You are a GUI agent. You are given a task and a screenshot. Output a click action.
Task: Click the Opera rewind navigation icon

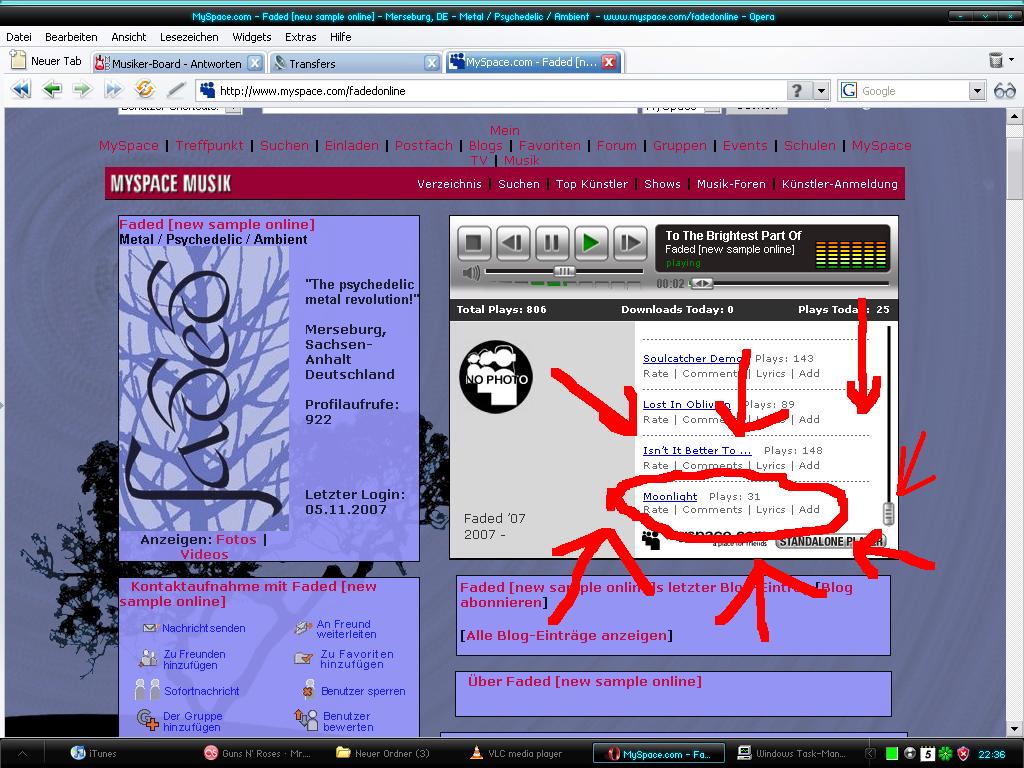click(21, 89)
